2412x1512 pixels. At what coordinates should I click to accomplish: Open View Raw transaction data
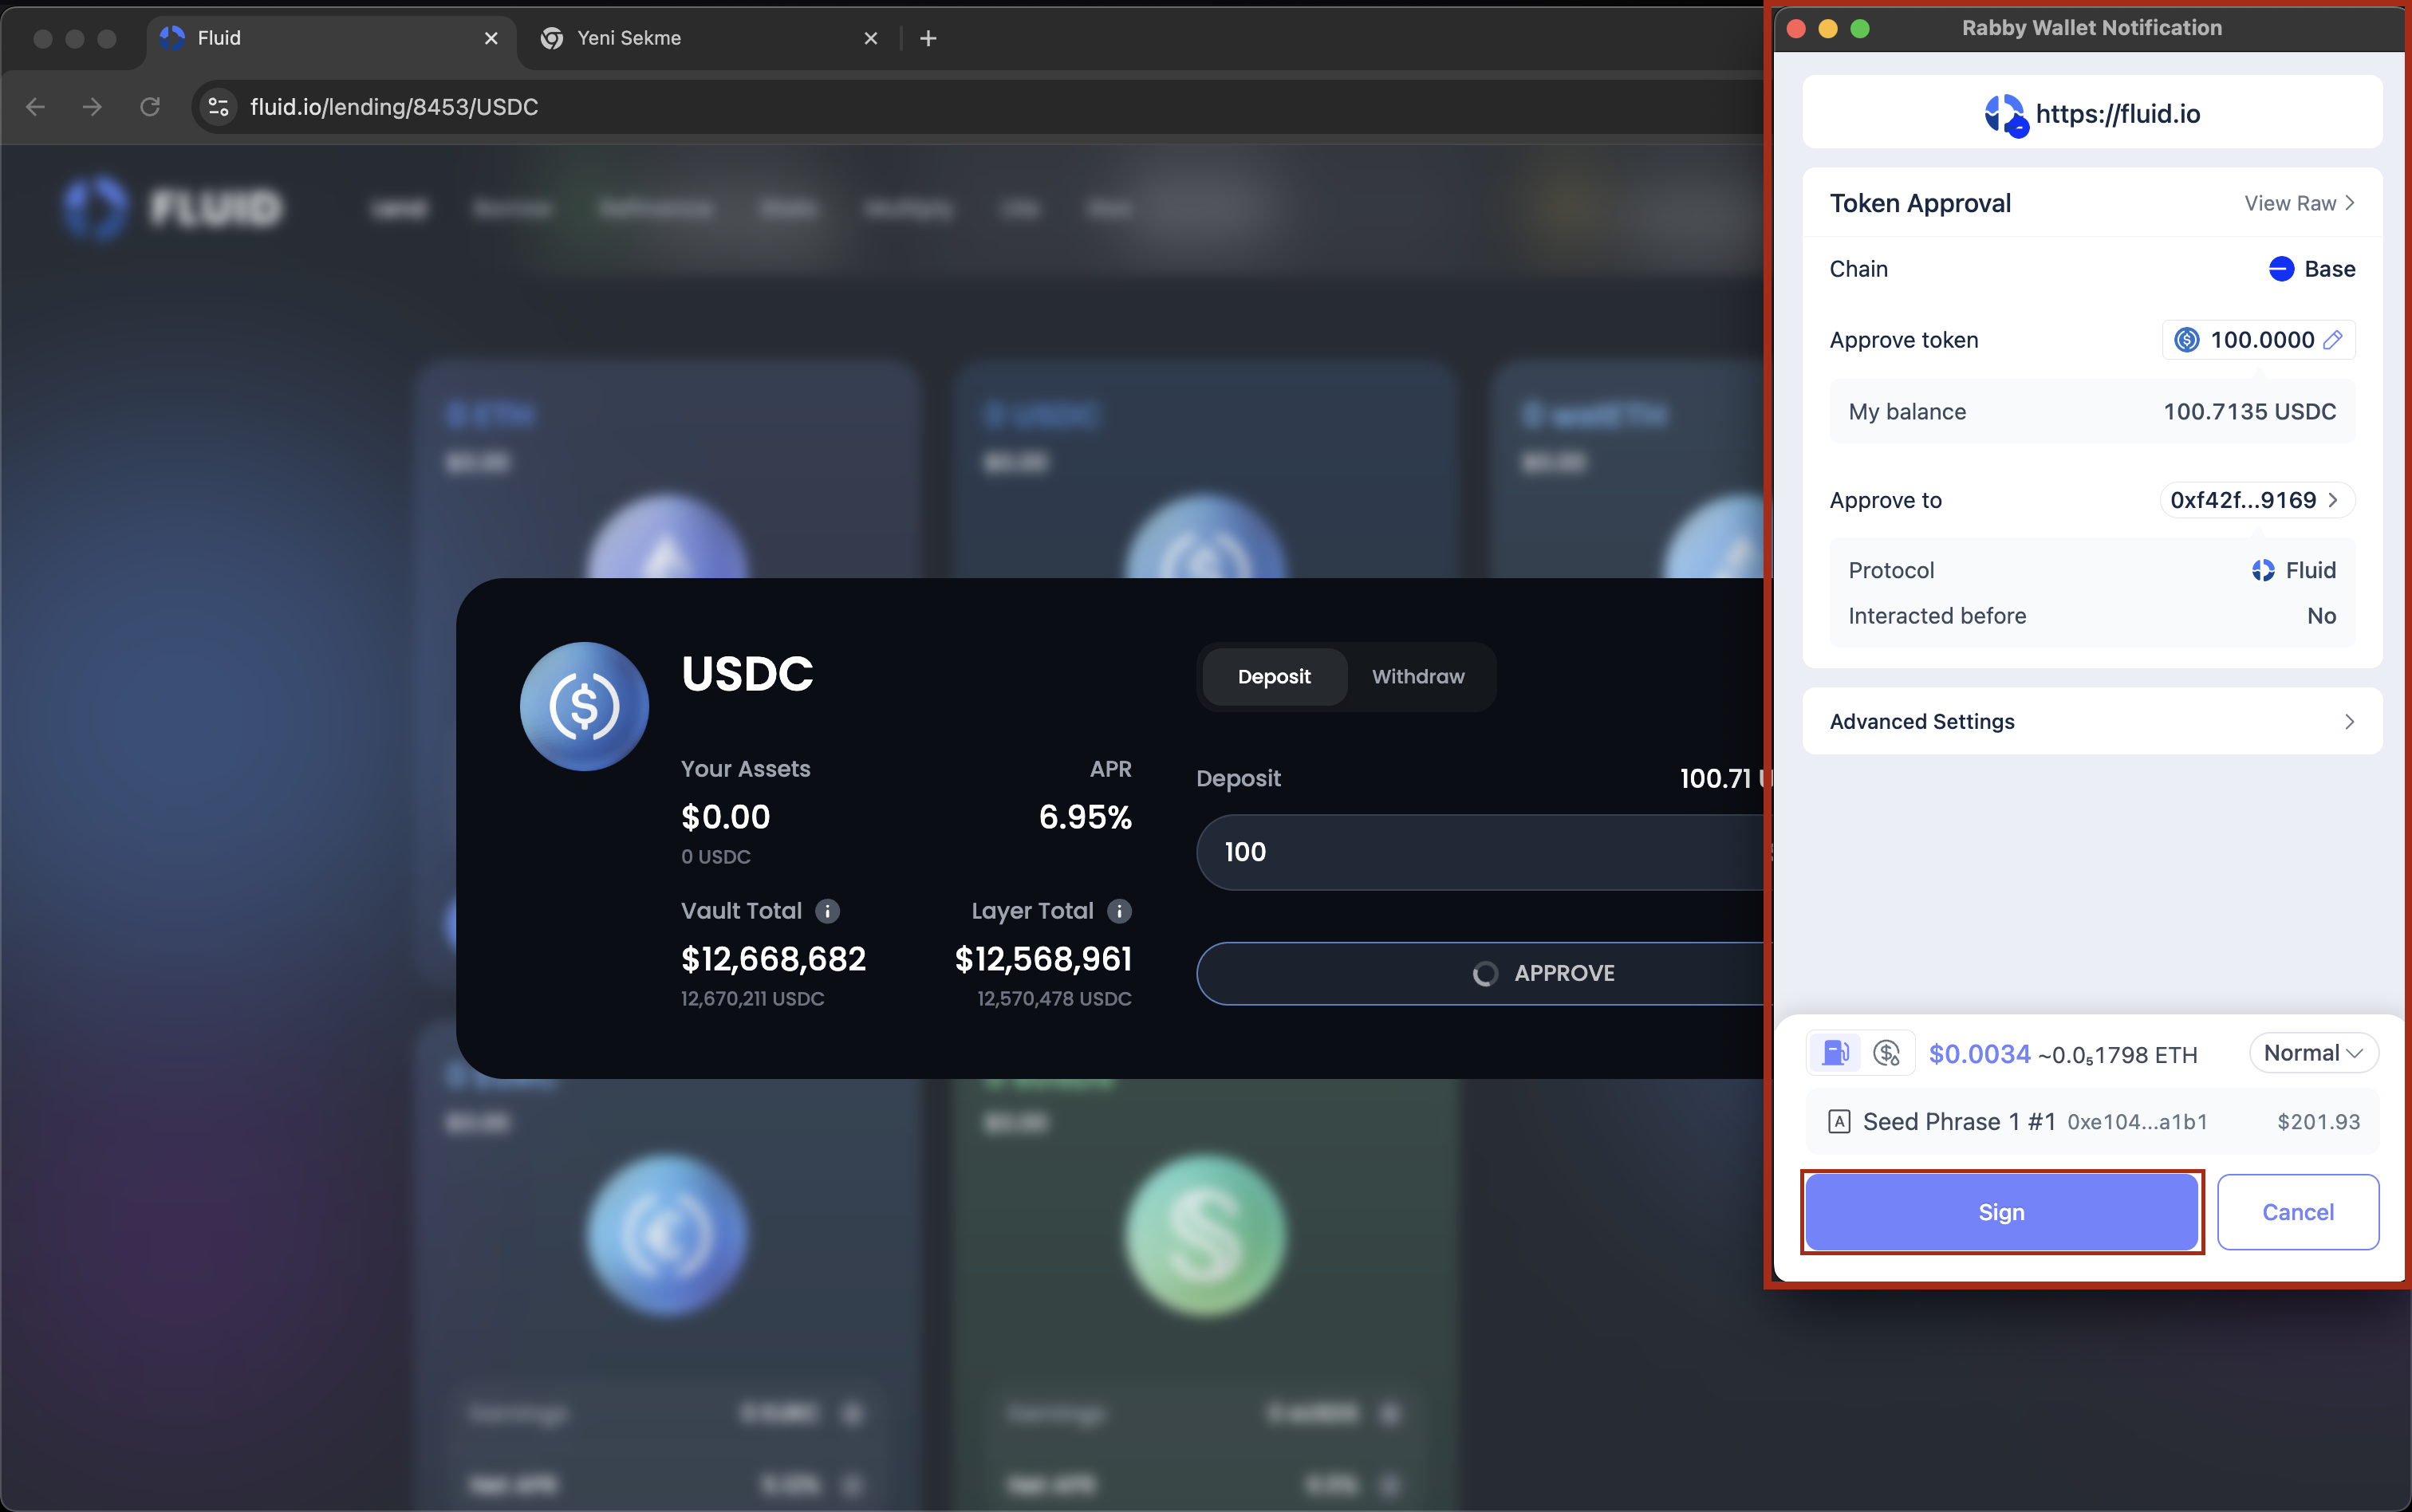(2299, 203)
